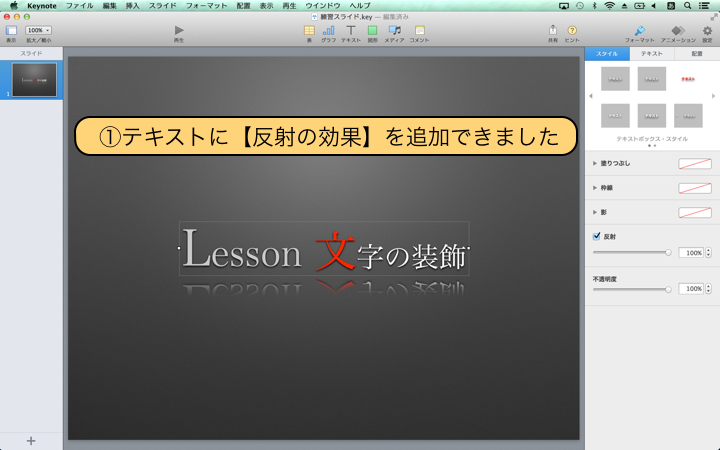Click the 影 shadow preset swatch

click(x=695, y=212)
